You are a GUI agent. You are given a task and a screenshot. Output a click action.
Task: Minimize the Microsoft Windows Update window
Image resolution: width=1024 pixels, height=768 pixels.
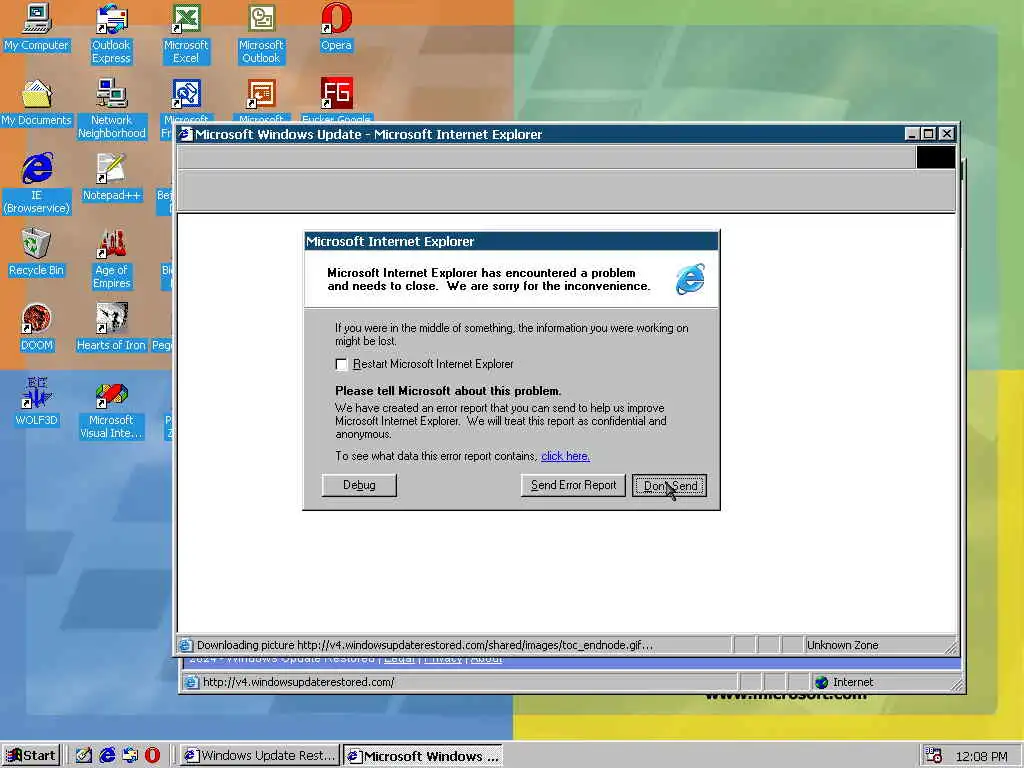pos(913,134)
